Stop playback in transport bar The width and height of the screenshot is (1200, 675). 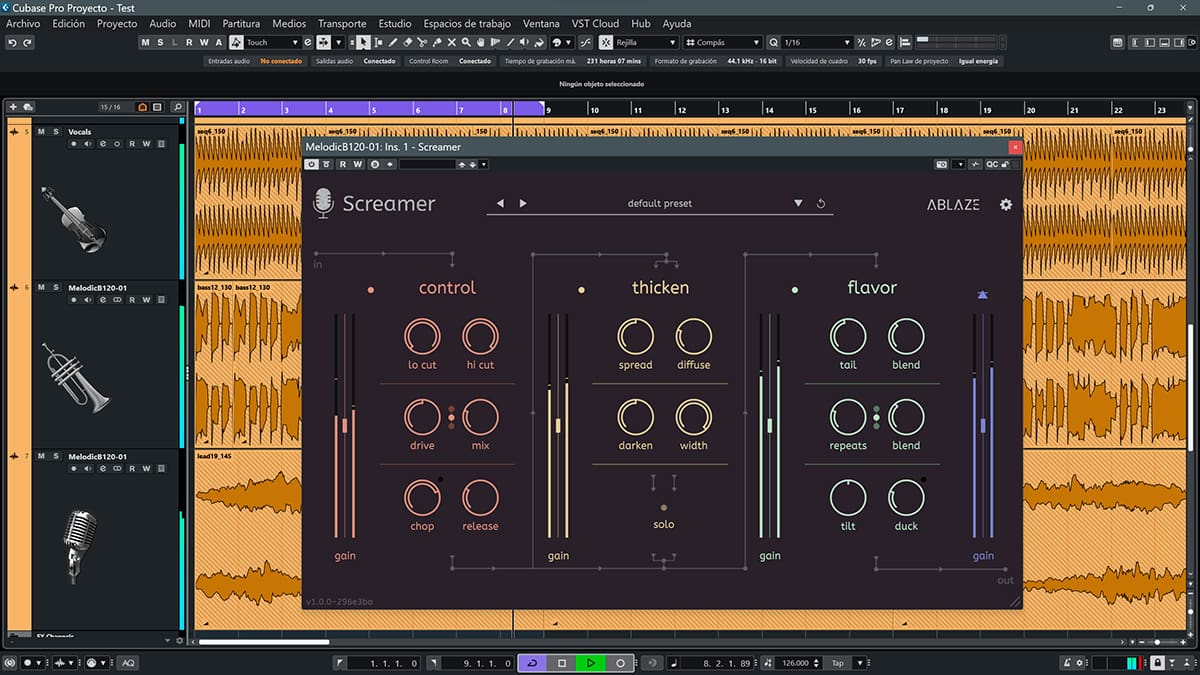point(562,663)
